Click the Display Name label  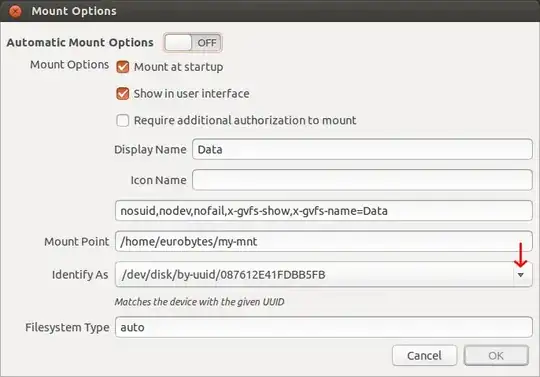(x=150, y=150)
